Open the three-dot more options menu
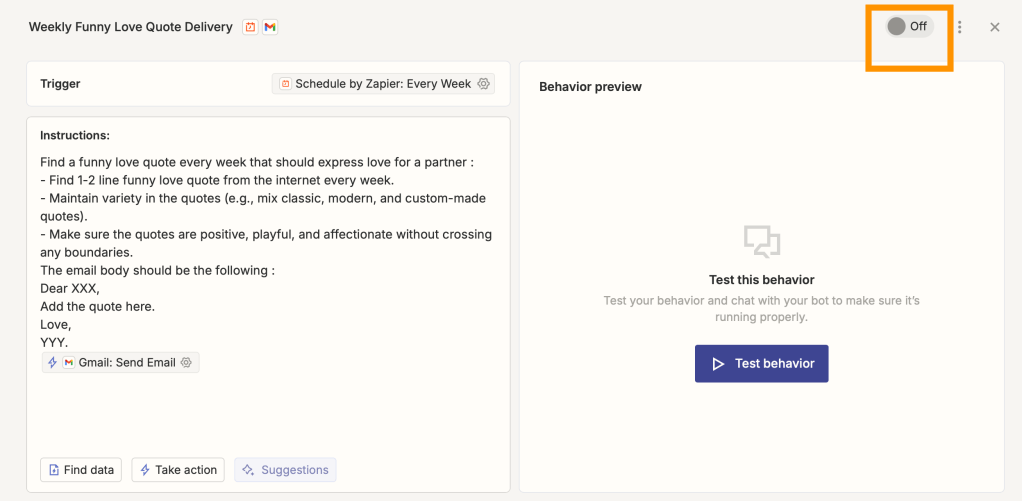Screen dimensions: 1022x501 click(x=960, y=27)
